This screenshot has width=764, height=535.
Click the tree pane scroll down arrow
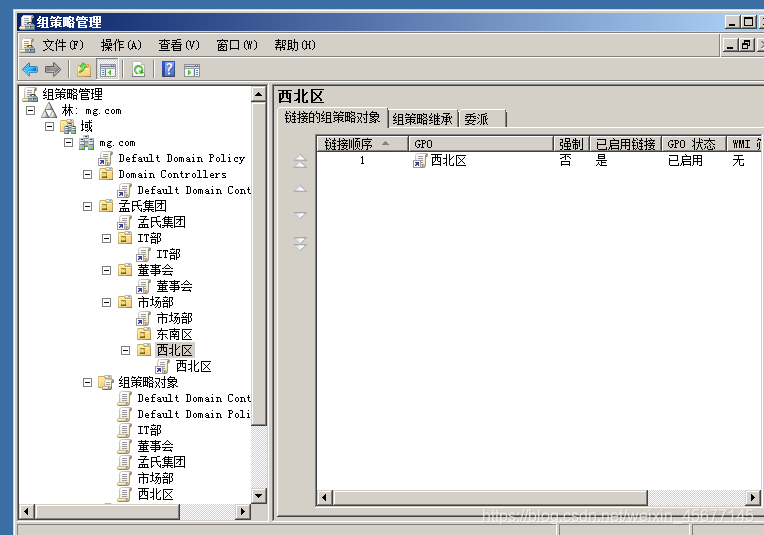coord(258,496)
